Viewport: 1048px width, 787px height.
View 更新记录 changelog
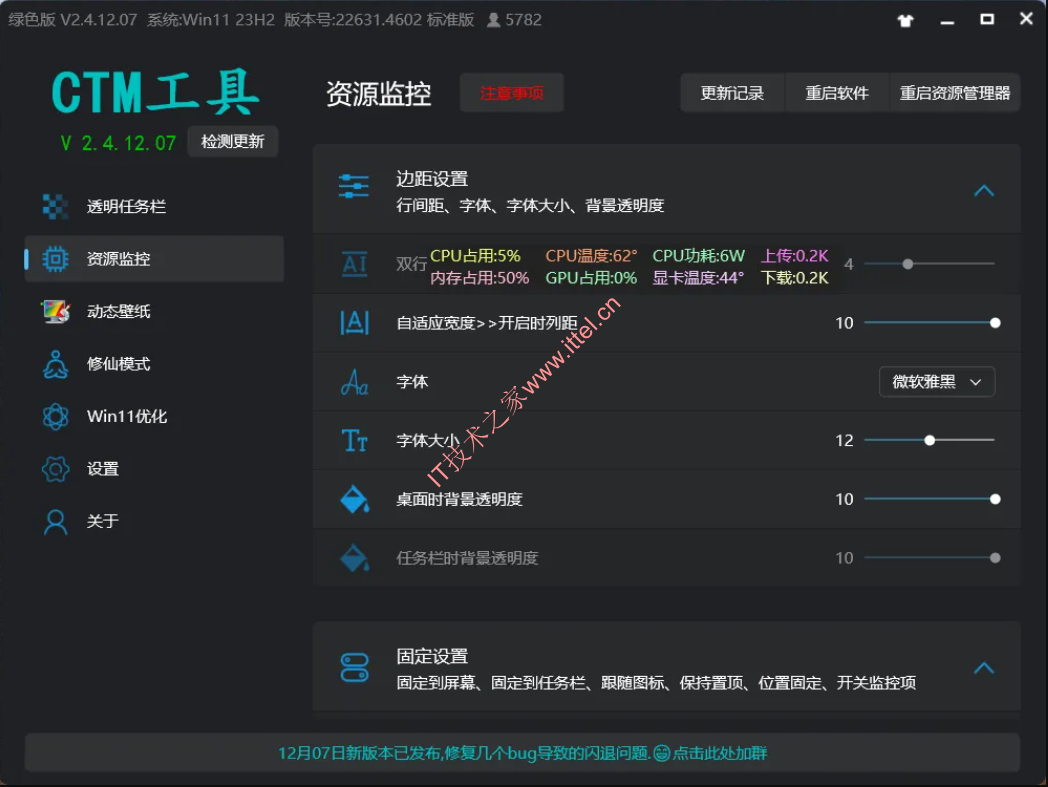coord(733,93)
